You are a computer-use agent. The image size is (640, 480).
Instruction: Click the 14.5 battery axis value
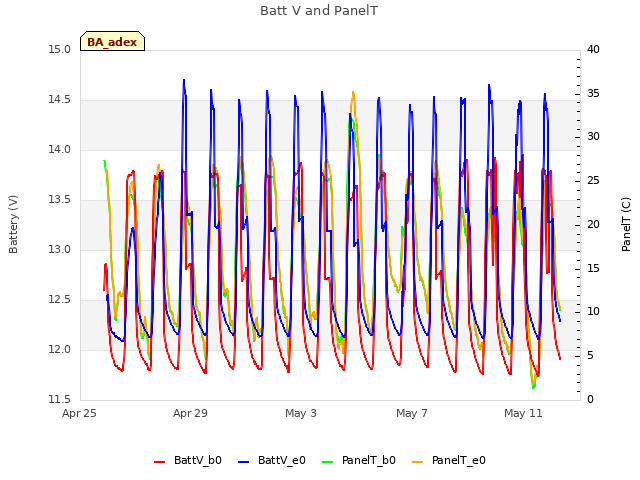60,100
